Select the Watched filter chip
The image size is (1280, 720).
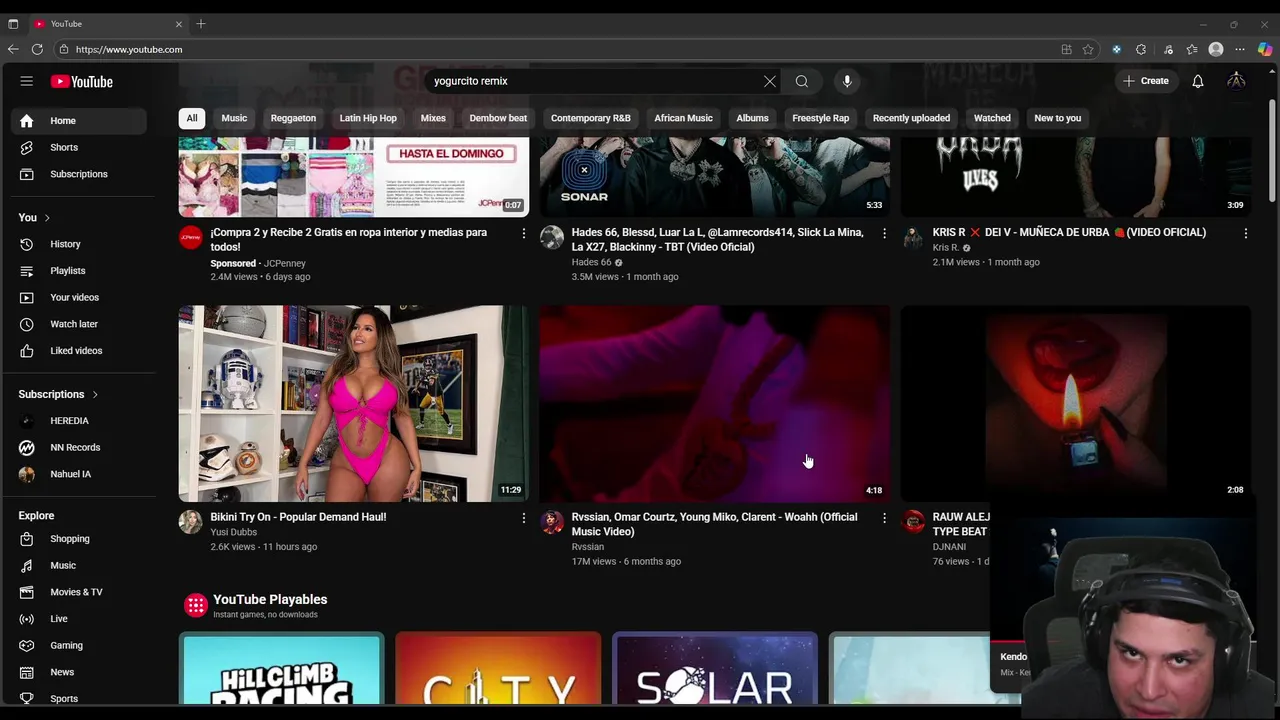(x=992, y=118)
